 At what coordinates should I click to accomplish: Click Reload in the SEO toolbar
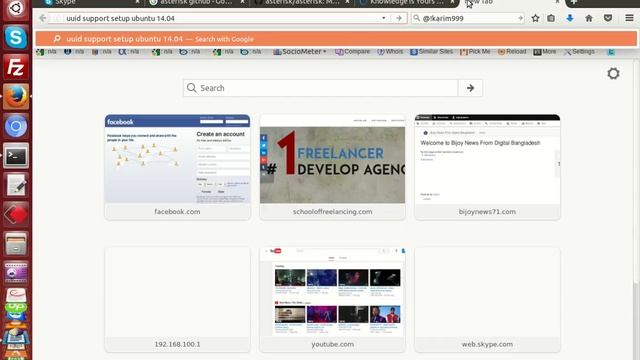click(x=512, y=52)
